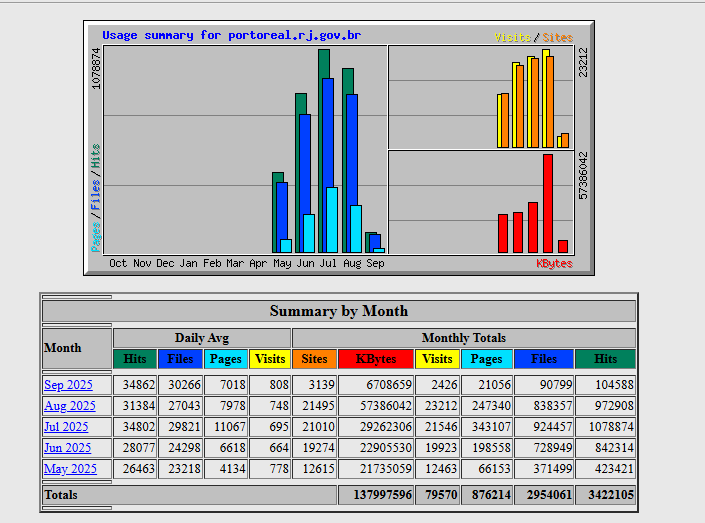This screenshot has width=705, height=523.
Task: Click the red KBytes column header
Action: click(x=376, y=359)
